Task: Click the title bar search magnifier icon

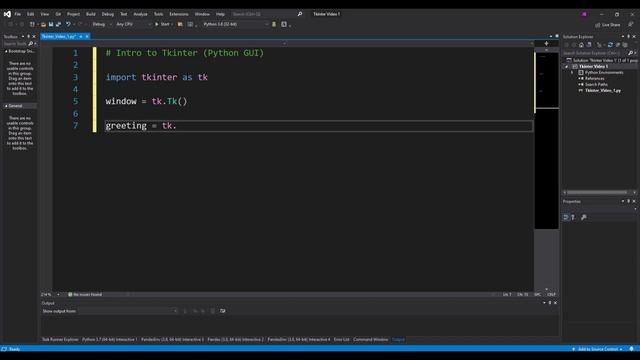Action: 300,14
